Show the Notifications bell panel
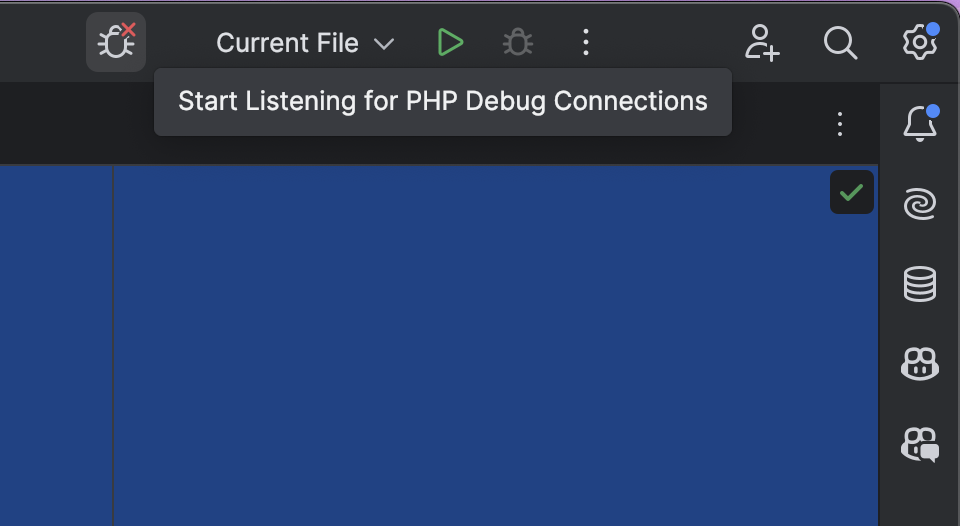 [919, 124]
